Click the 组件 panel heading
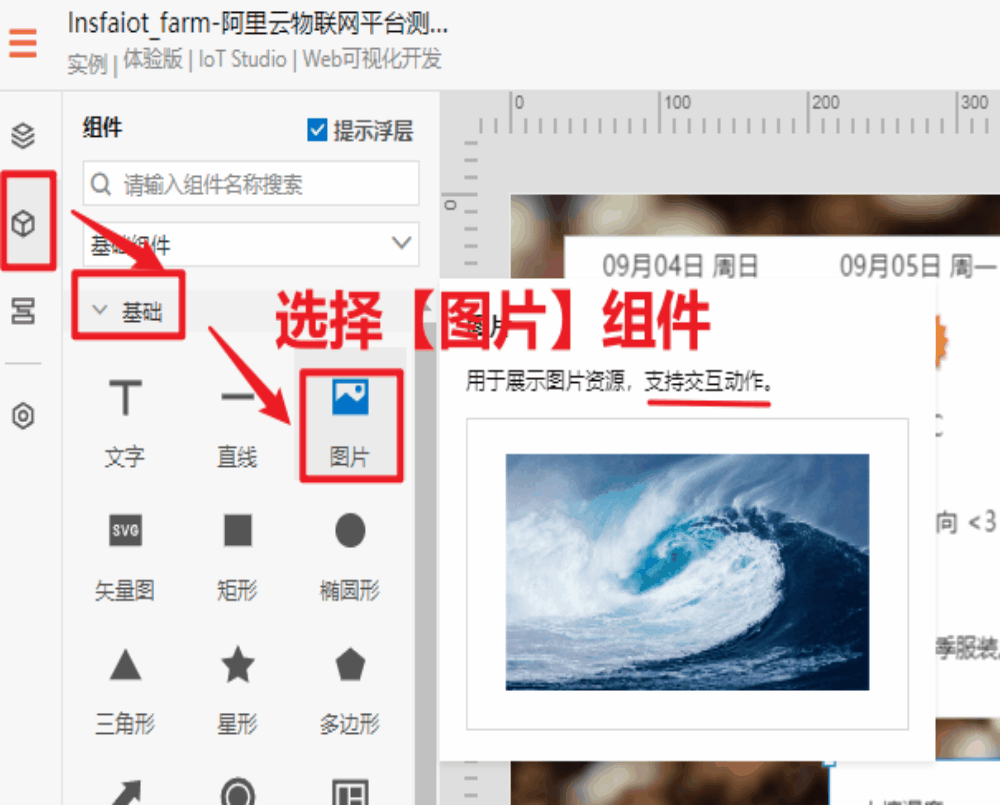Image resolution: width=1000 pixels, height=805 pixels. 102,127
